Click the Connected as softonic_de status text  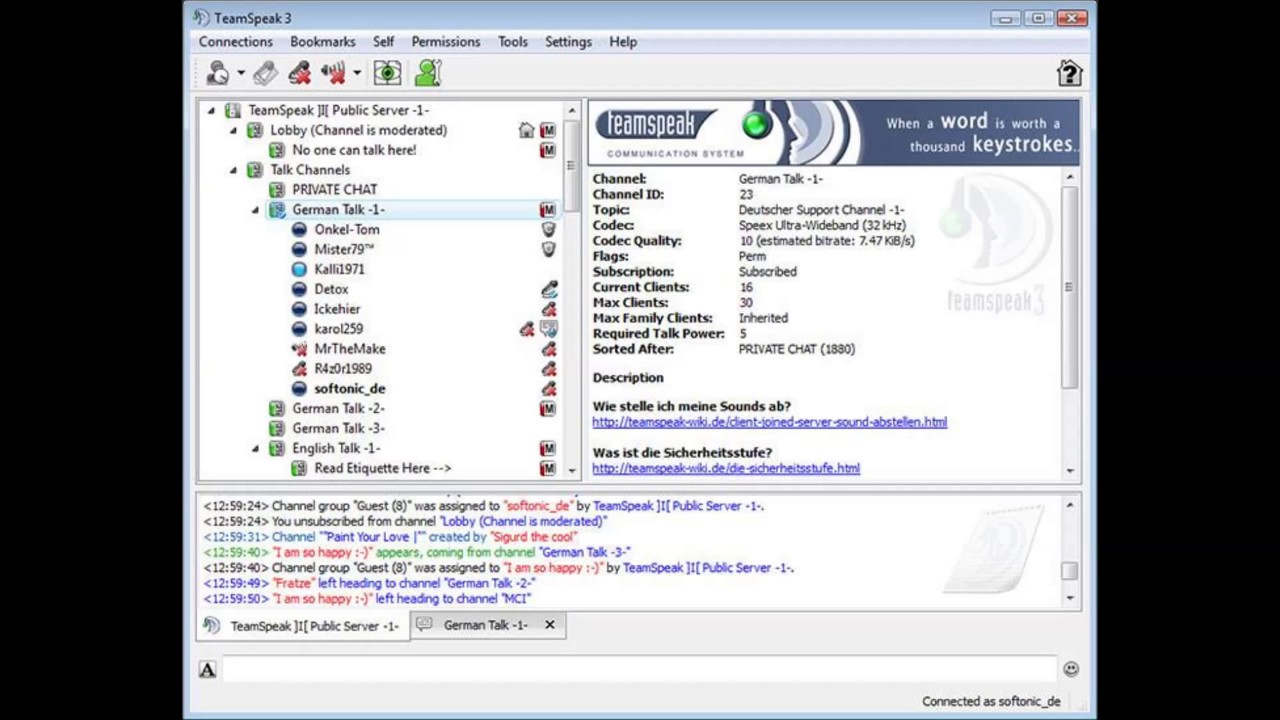pyautogui.click(x=991, y=701)
